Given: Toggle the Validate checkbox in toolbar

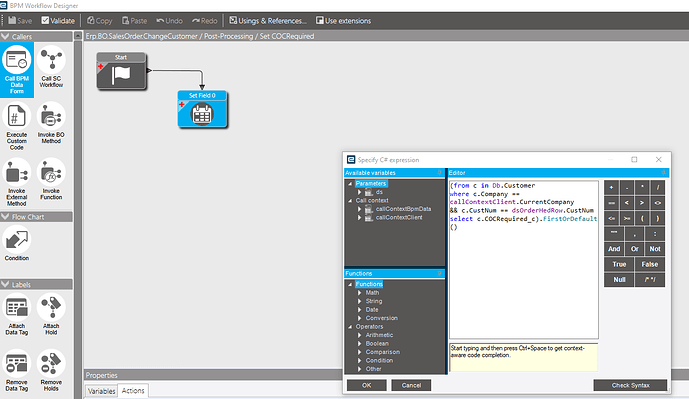Looking at the screenshot, I should pos(58,21).
